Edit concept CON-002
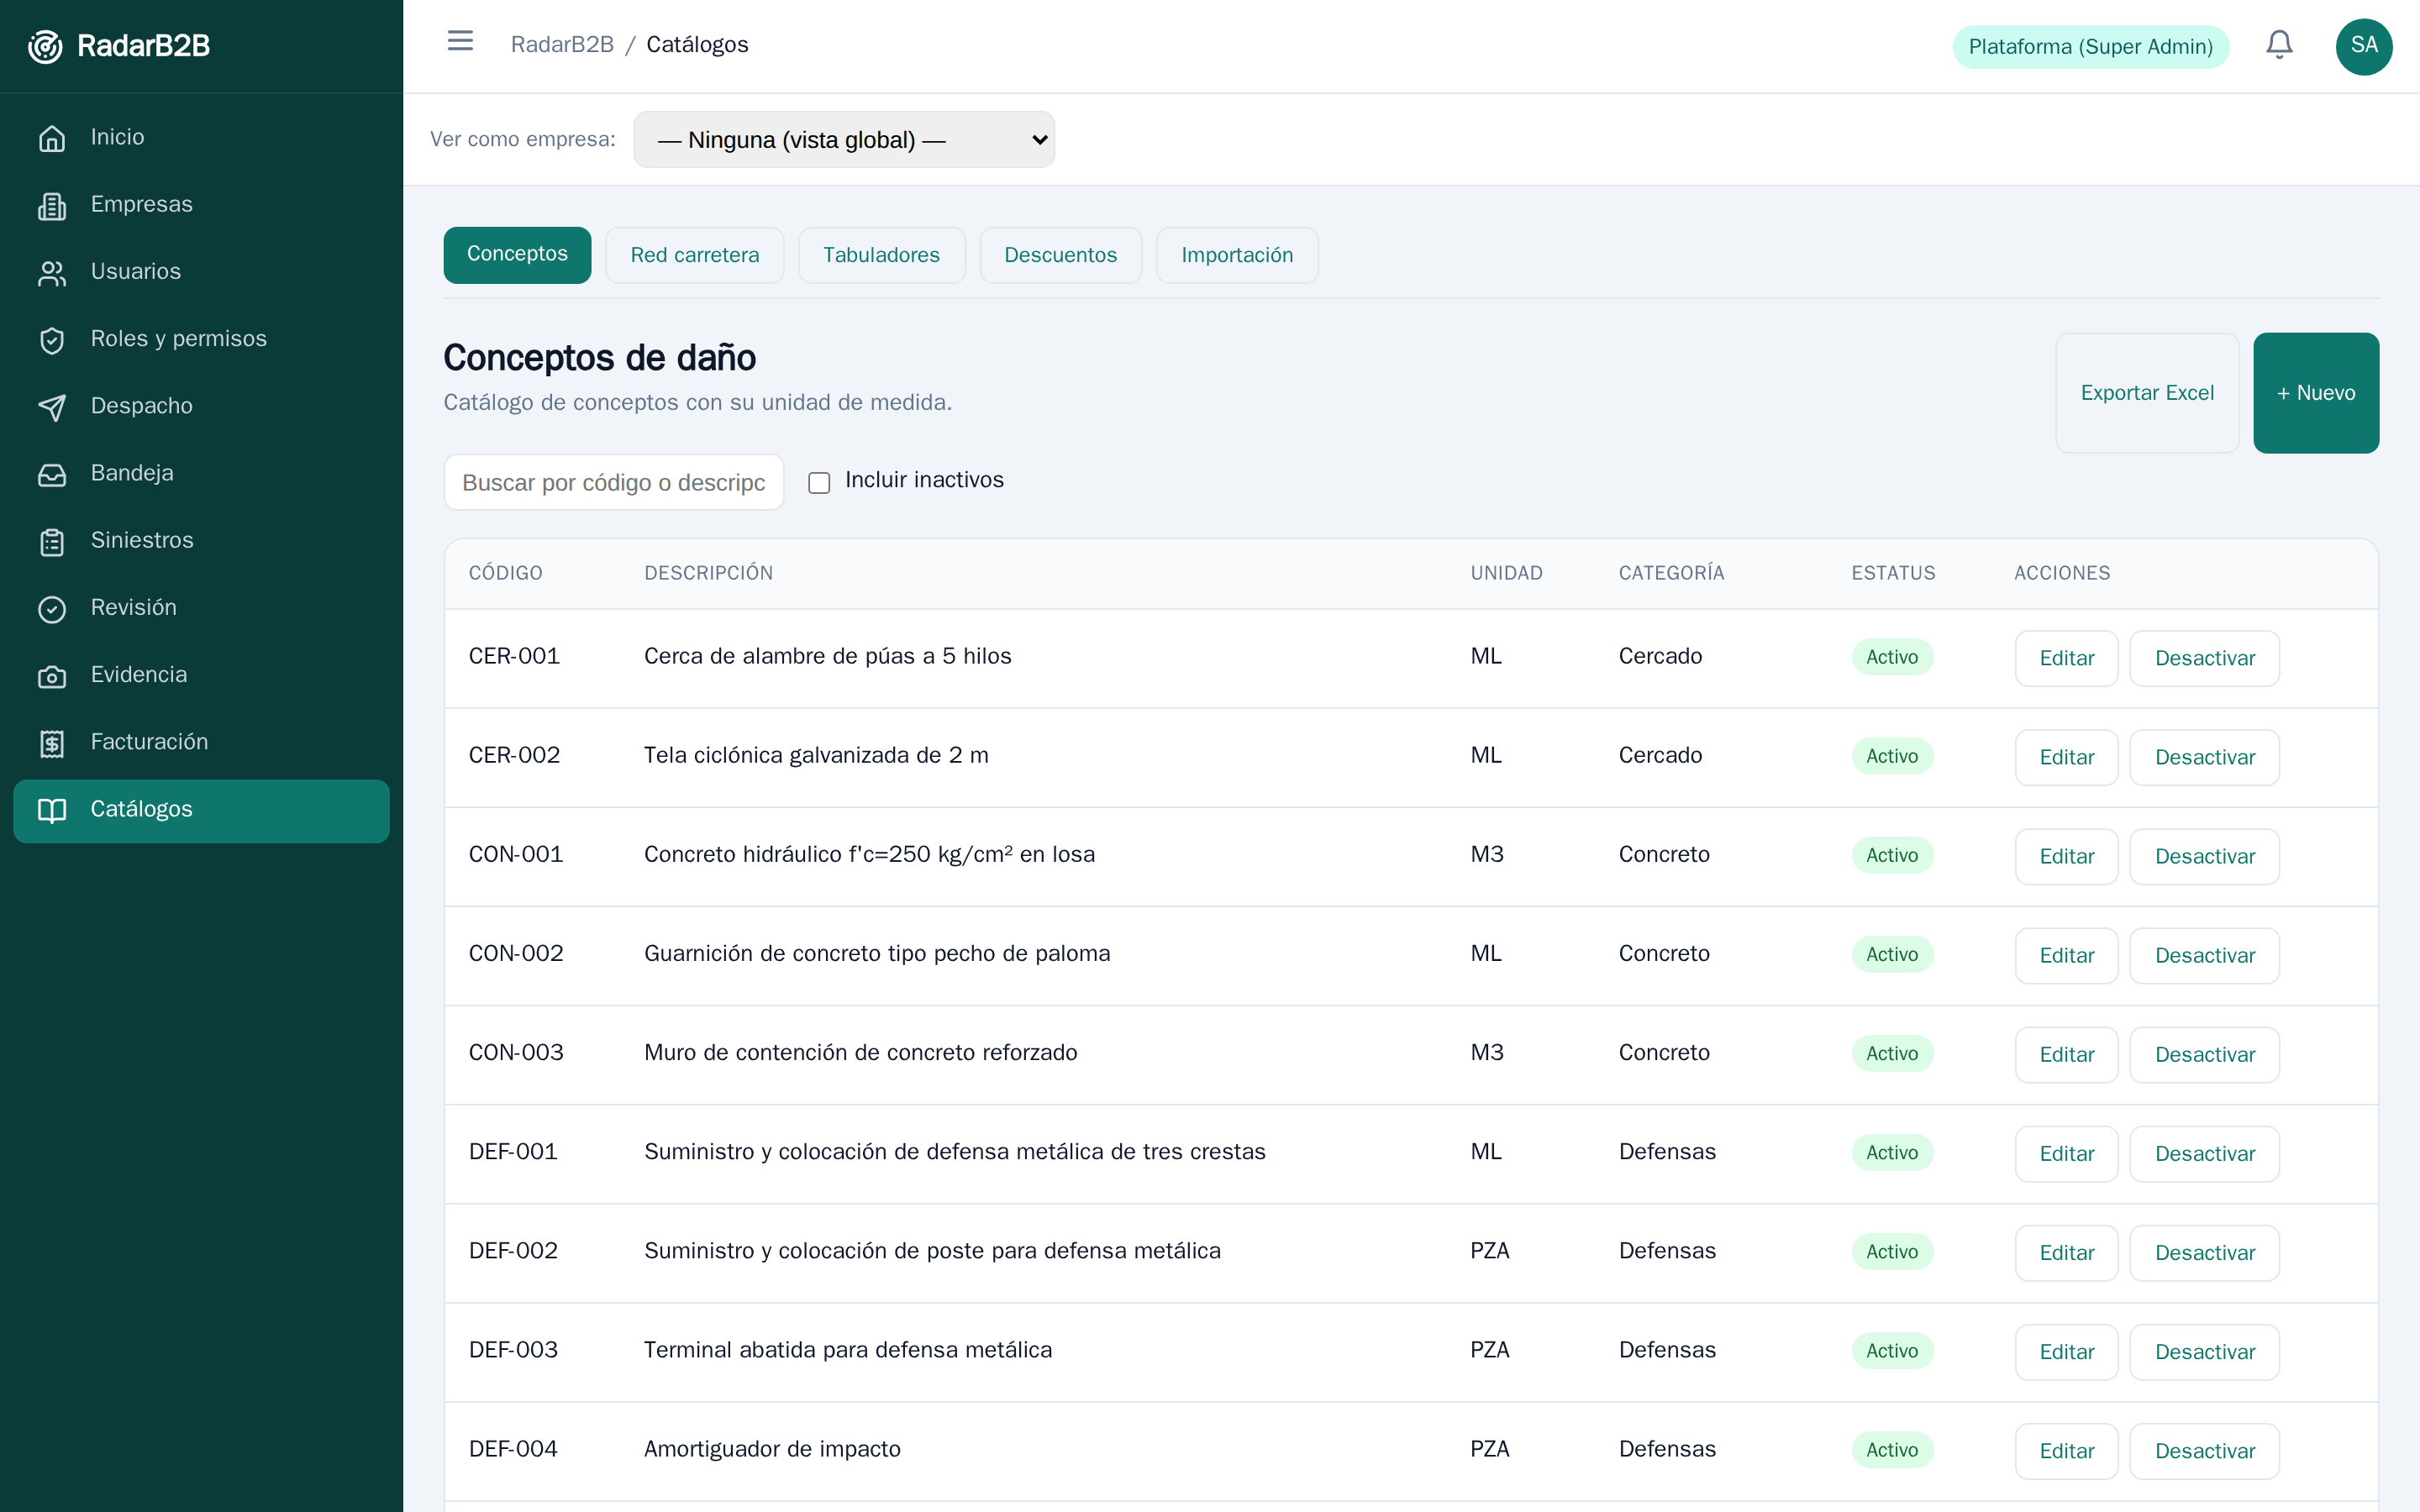 [x=2066, y=955]
